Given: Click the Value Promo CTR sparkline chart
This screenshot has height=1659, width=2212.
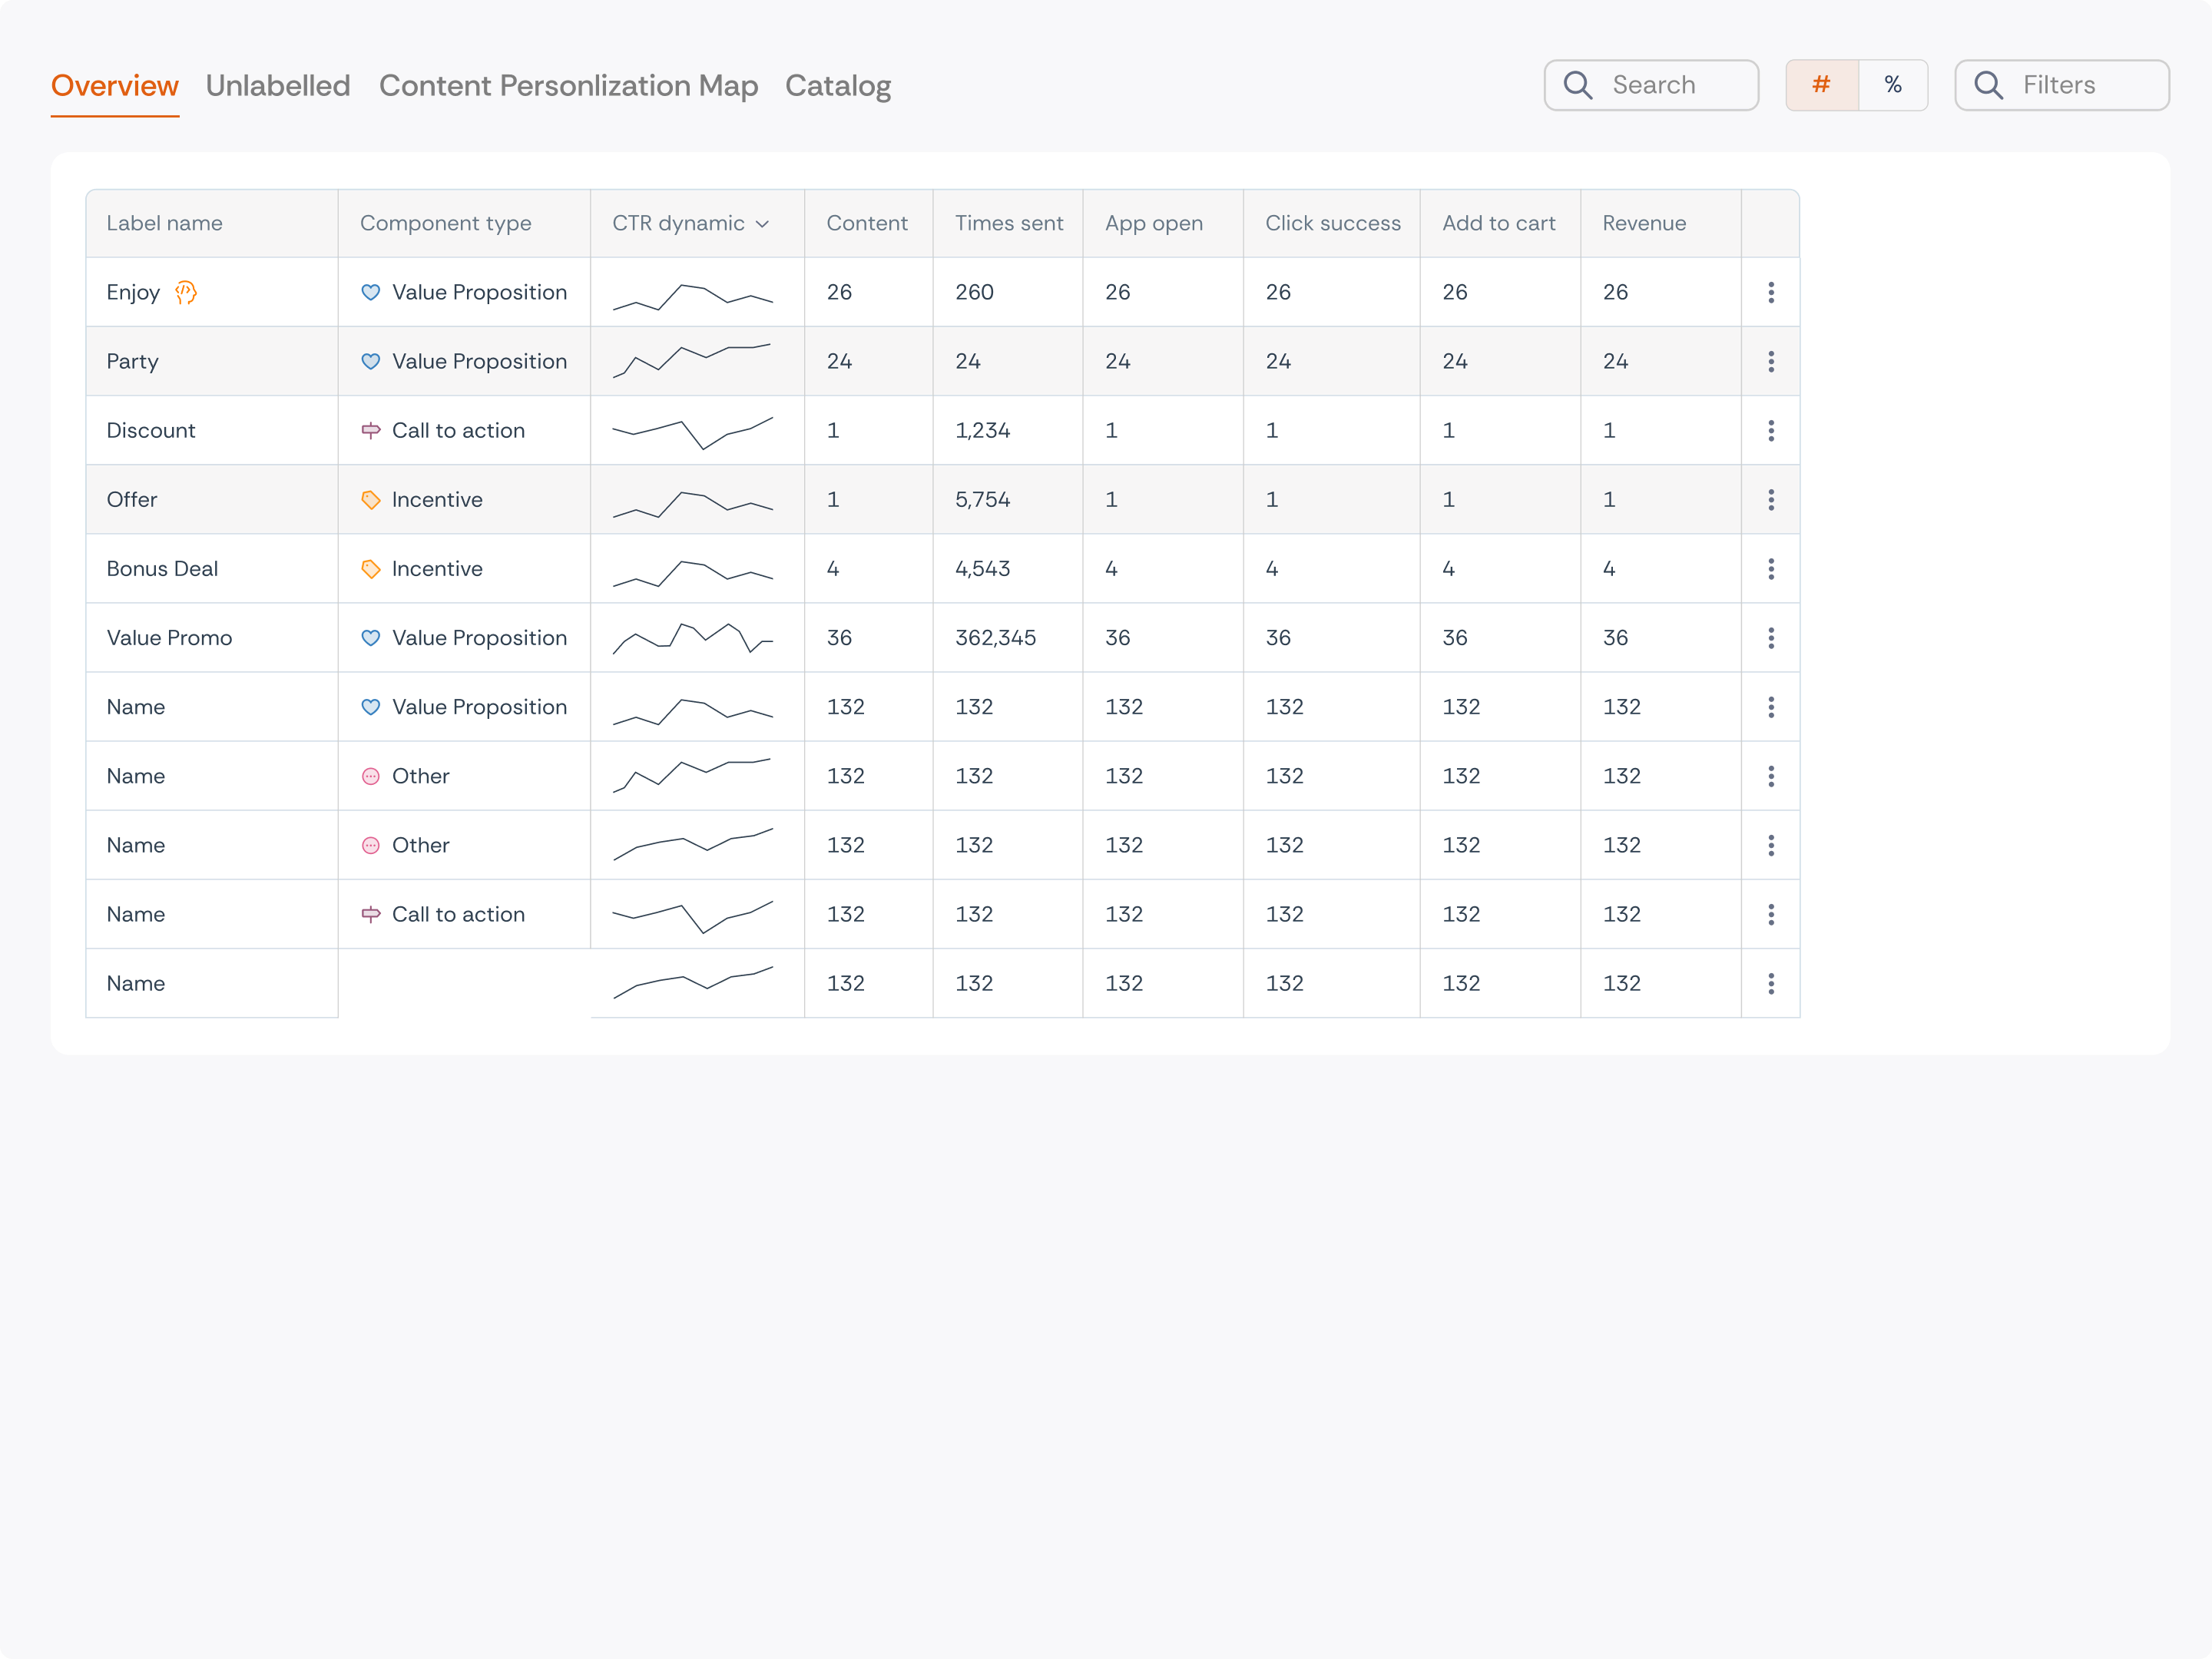Looking at the screenshot, I should coord(693,638).
